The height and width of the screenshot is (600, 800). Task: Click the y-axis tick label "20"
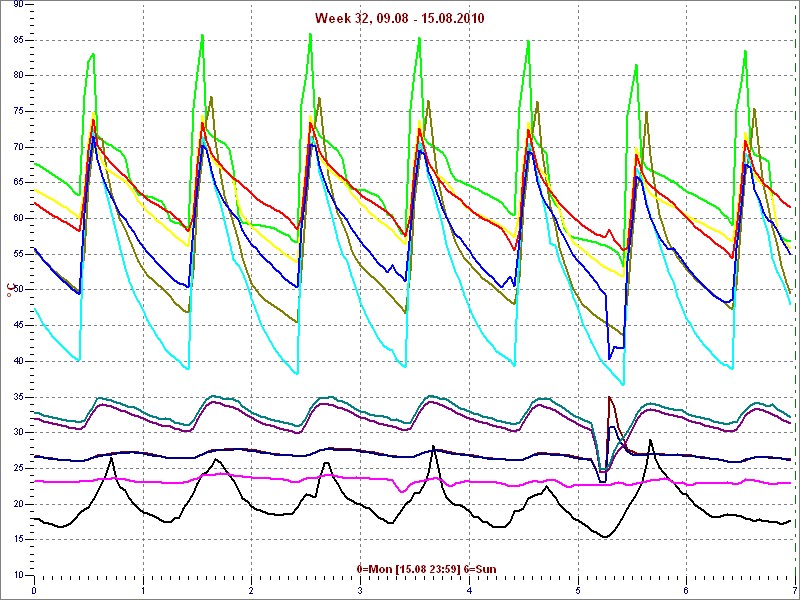[18, 504]
